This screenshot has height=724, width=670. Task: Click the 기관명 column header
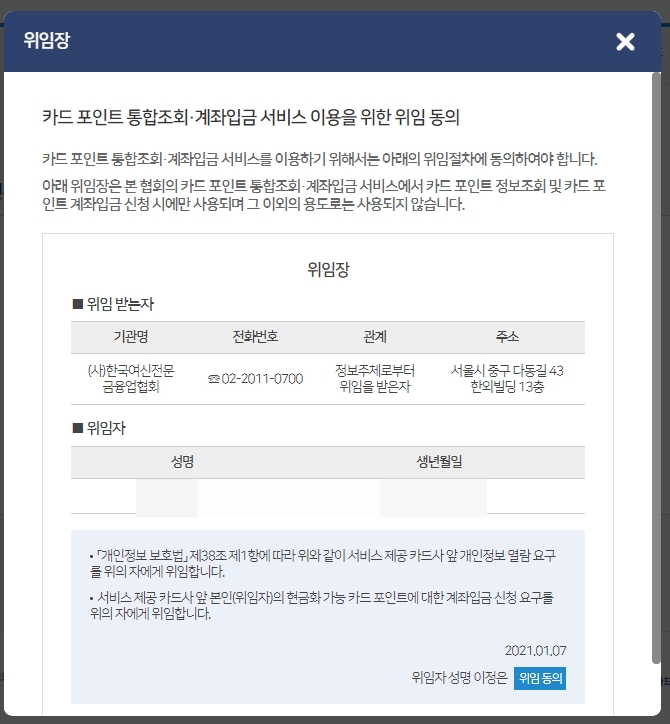131,337
